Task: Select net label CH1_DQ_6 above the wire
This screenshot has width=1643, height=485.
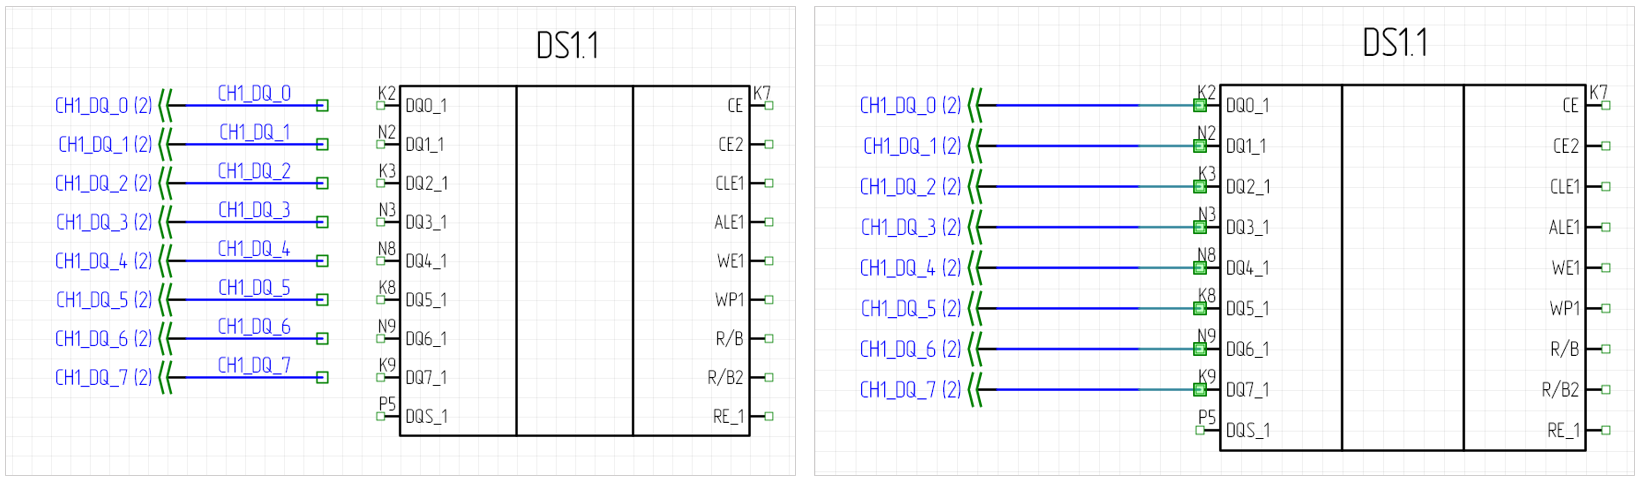Action: 255,327
